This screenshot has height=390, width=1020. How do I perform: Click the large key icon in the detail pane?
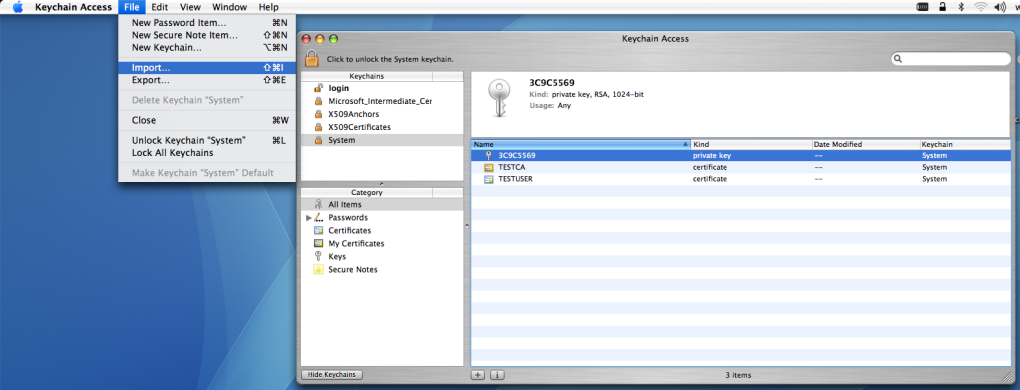click(x=499, y=99)
